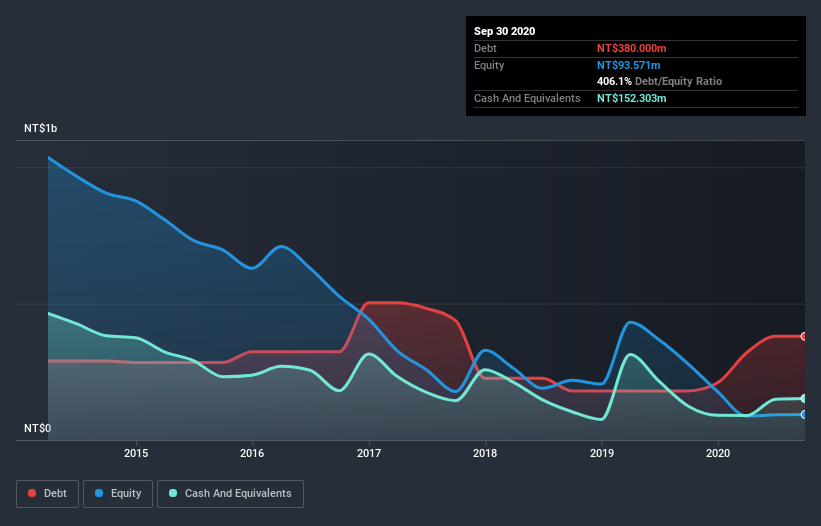821x526 pixels.
Task: Select the red Debt endpoint marker on the chart
Action: 804,337
